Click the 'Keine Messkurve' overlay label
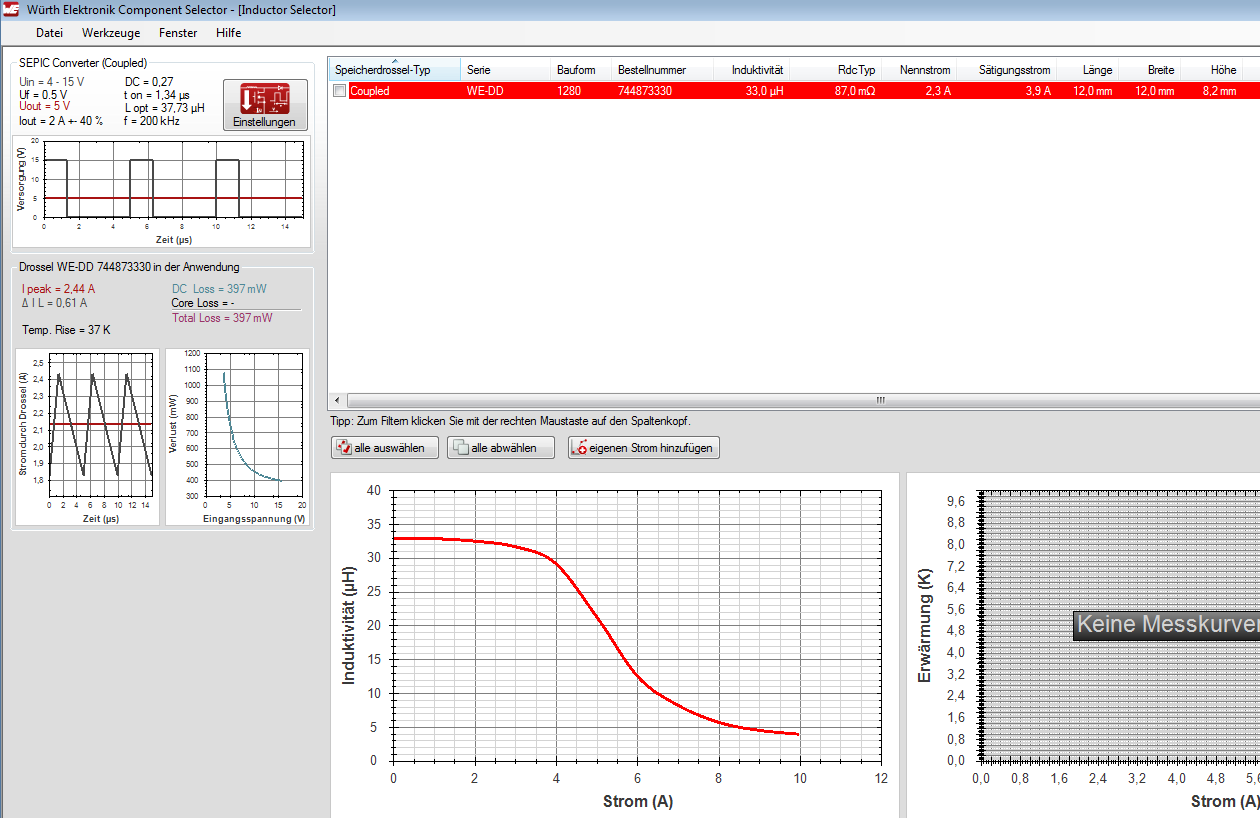1260x818 pixels. 1166,625
